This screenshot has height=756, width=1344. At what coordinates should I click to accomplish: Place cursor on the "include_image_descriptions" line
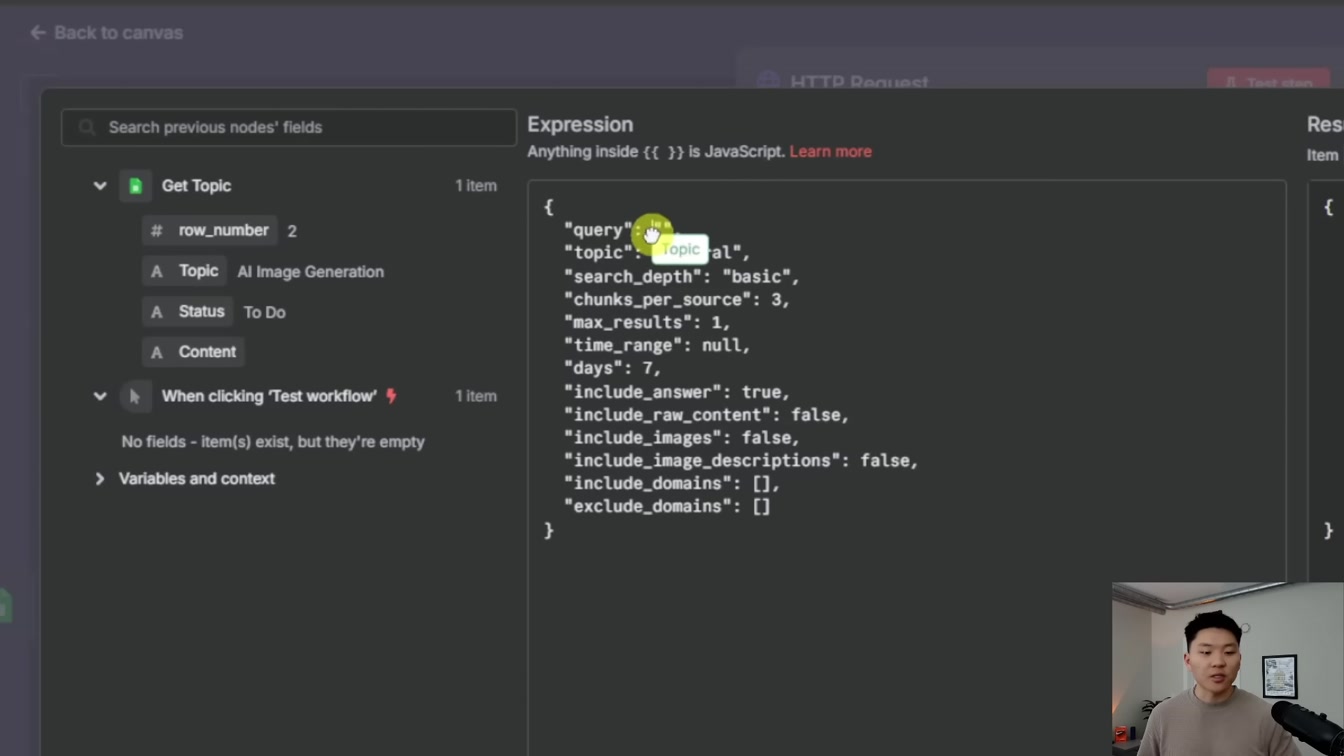[x=740, y=461]
